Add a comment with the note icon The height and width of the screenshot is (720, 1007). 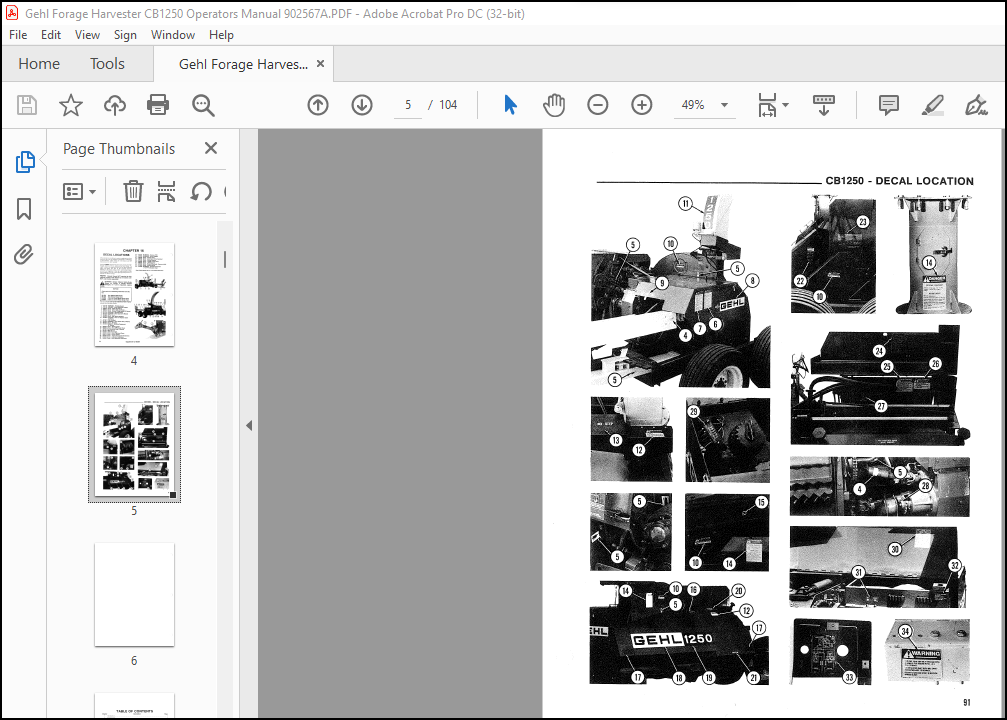coord(889,105)
